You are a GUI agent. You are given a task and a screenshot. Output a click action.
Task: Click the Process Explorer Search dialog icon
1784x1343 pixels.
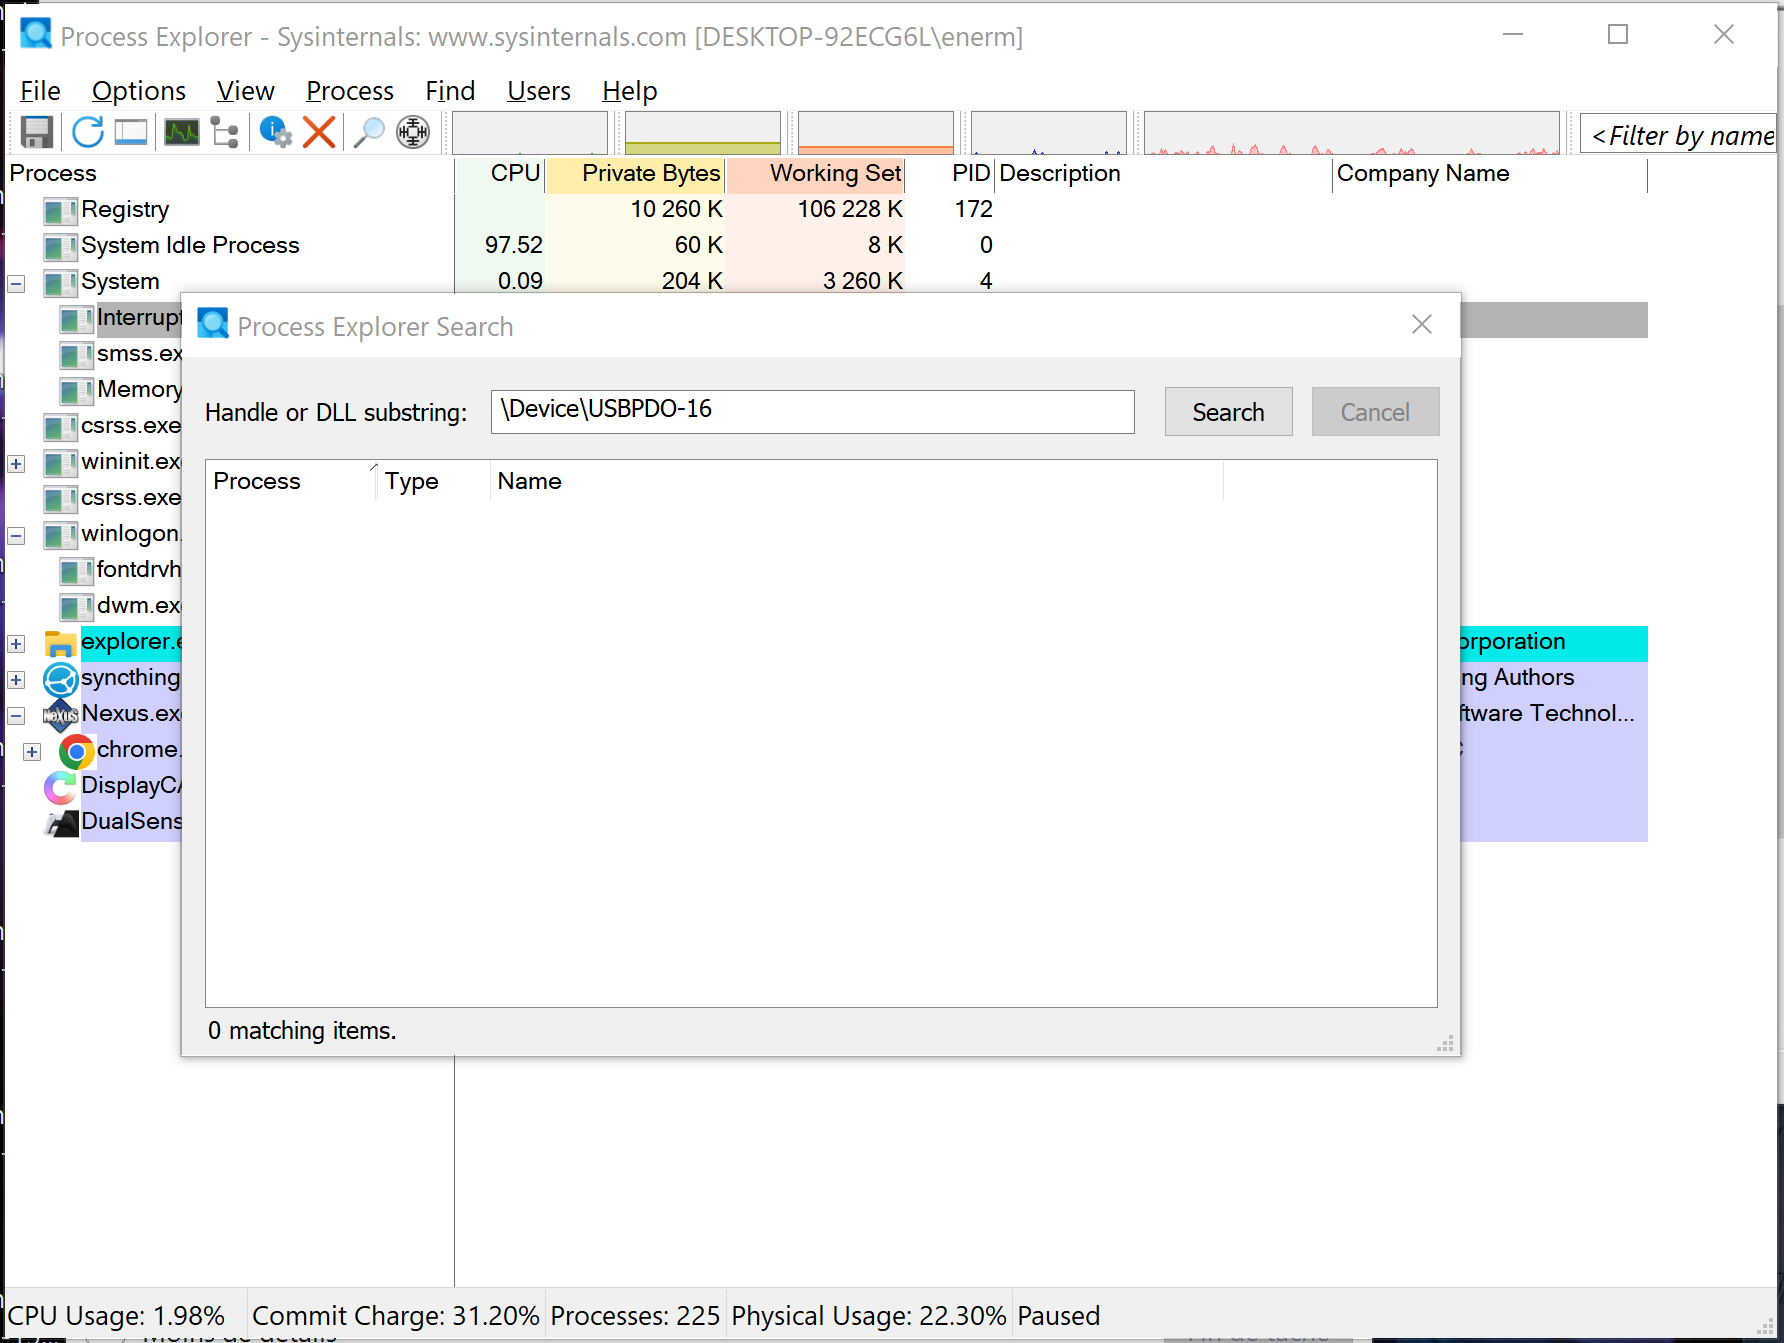click(213, 324)
